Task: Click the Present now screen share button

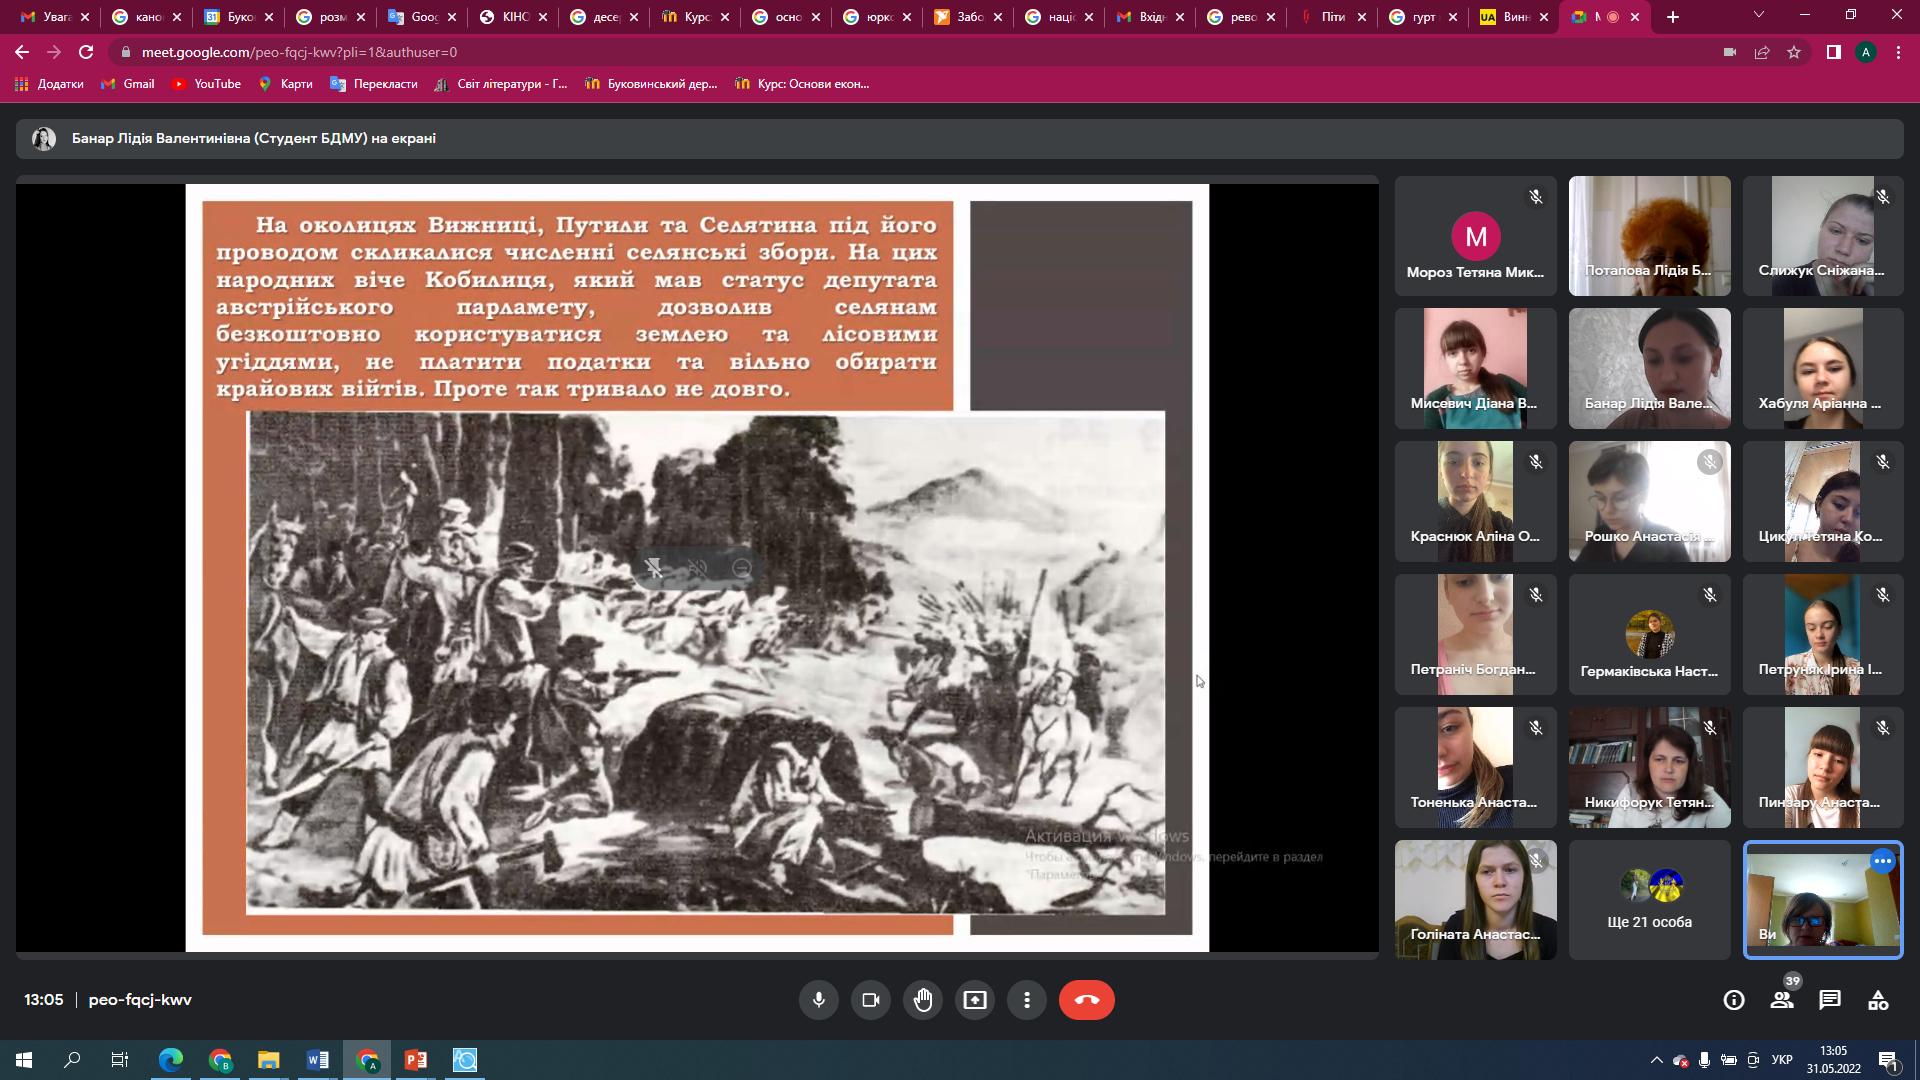Action: (x=974, y=1000)
